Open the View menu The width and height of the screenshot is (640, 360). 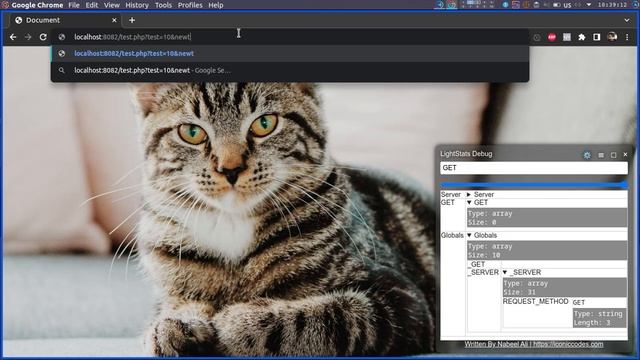(111, 5)
